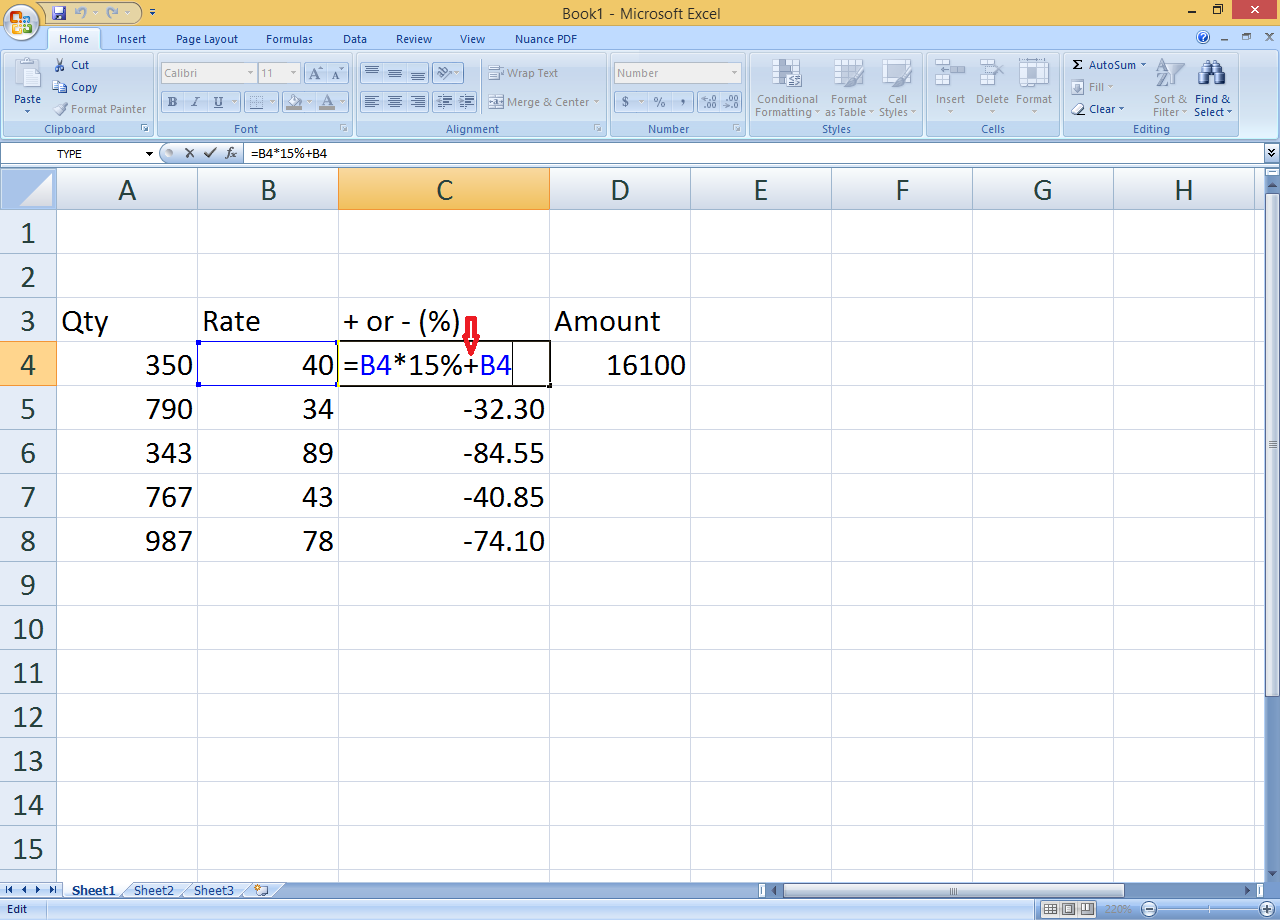
Task: Open the round Office button menu
Action: coord(21,20)
